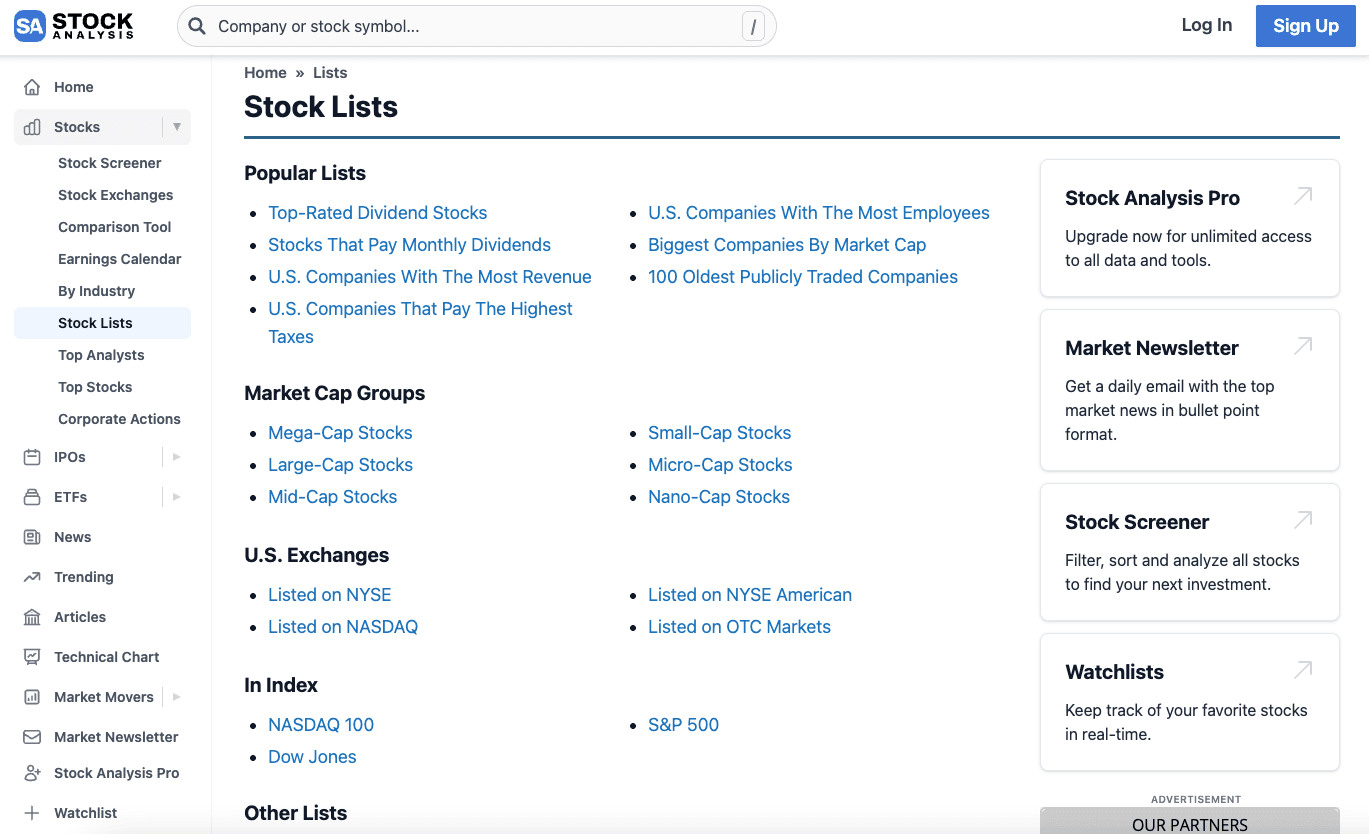Open the Top-Rated Dividend Stocks link

pyautogui.click(x=377, y=212)
